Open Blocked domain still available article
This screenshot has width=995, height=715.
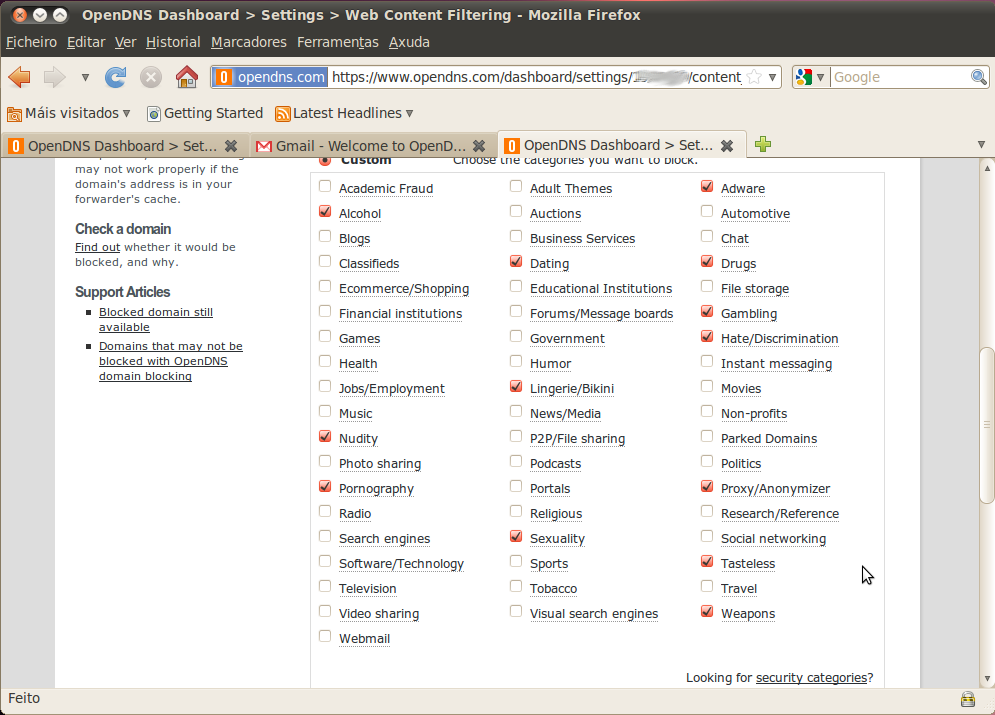click(155, 320)
